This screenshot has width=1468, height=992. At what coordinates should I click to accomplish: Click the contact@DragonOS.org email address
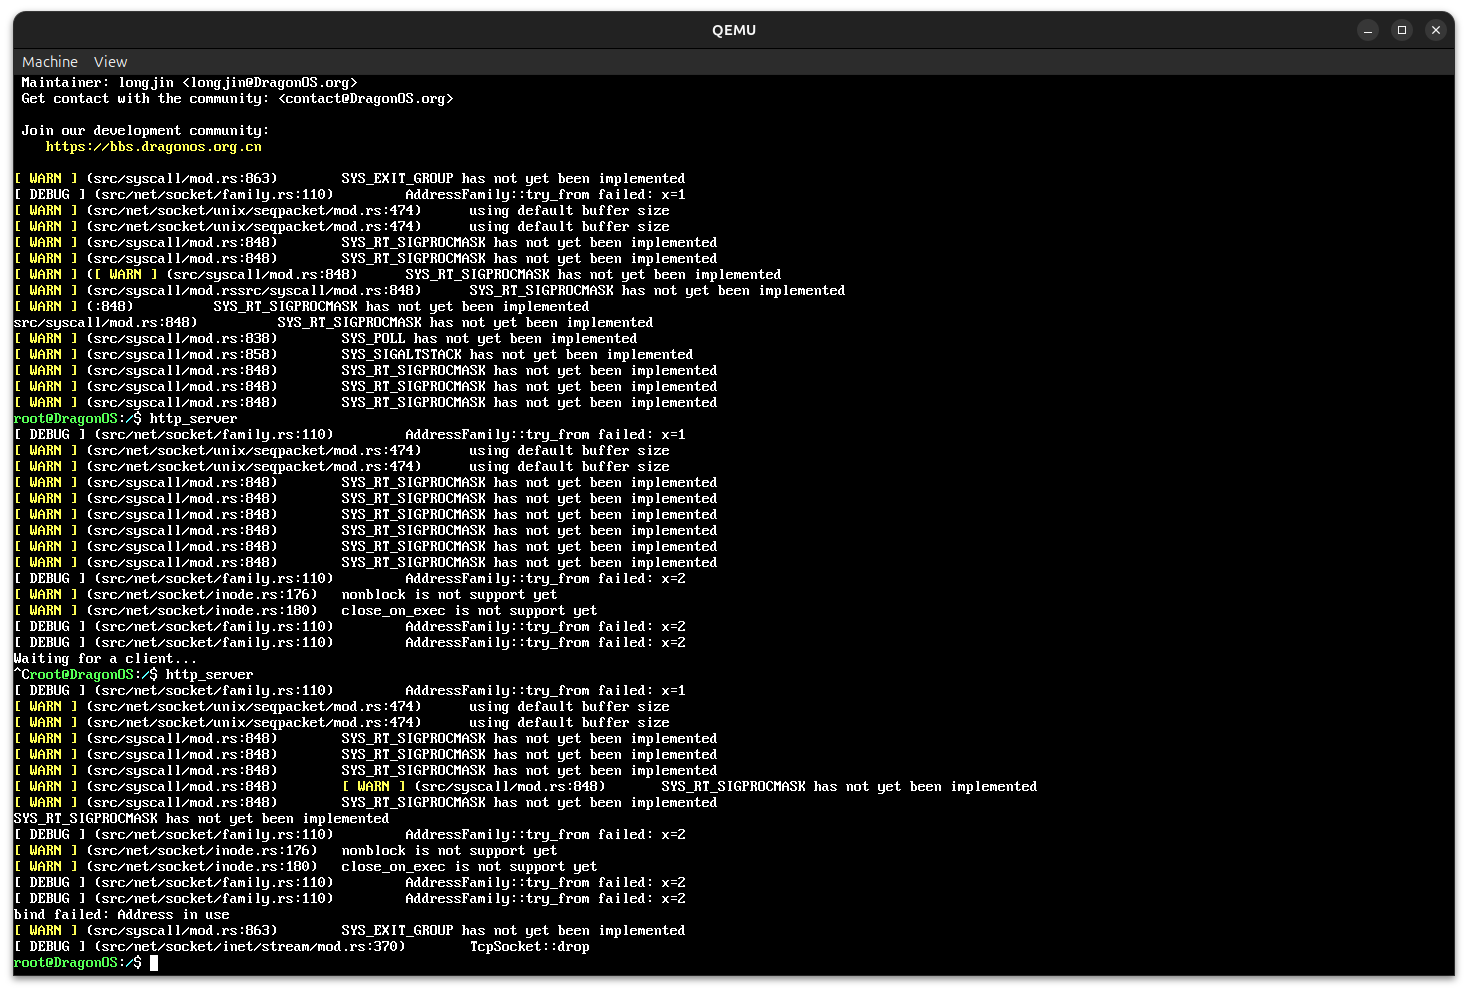[366, 99]
